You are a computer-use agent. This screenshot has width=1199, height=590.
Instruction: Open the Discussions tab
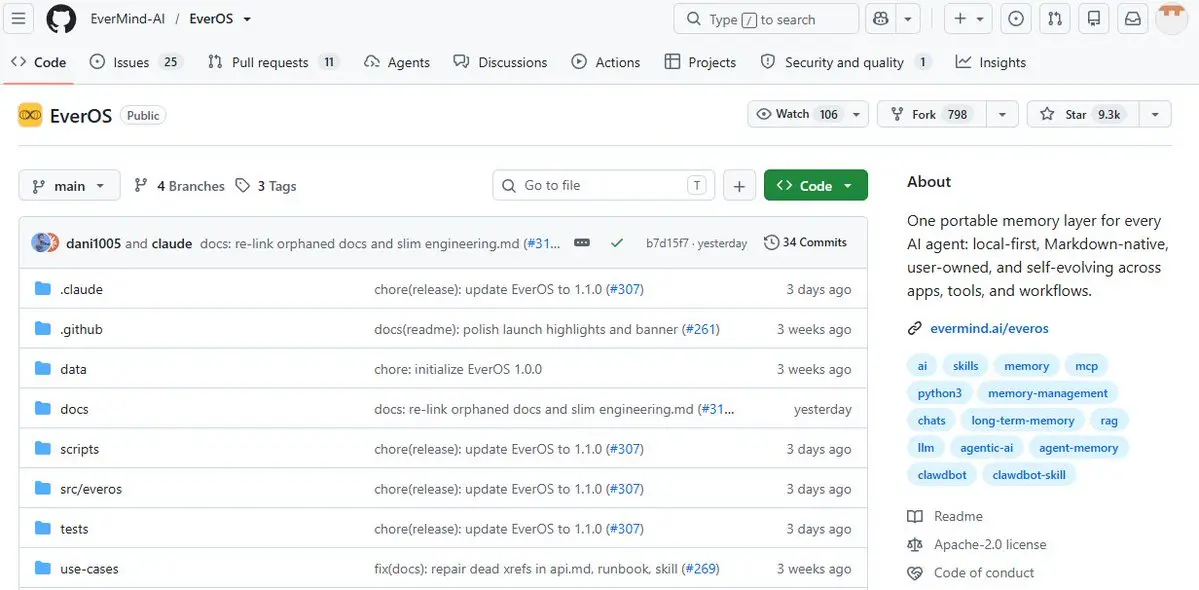[500, 63]
